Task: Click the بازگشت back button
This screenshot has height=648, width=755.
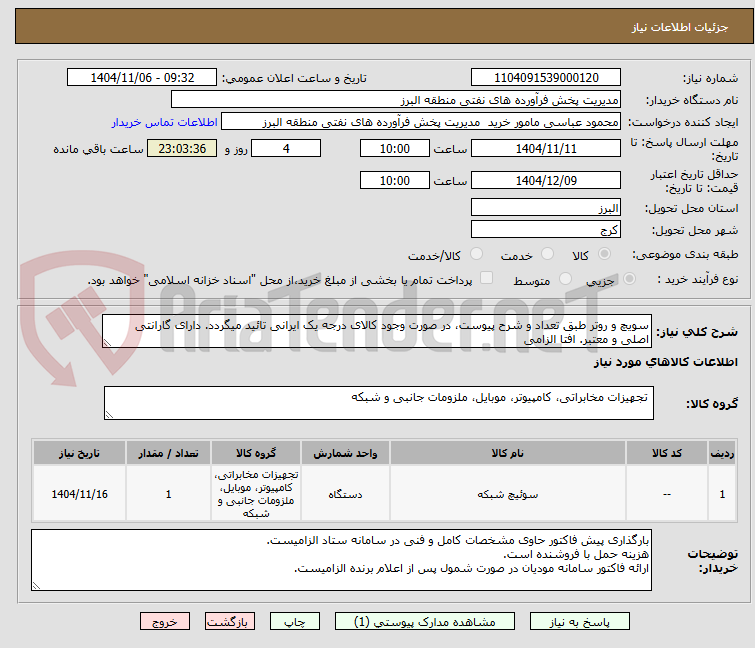Action: click(230, 622)
